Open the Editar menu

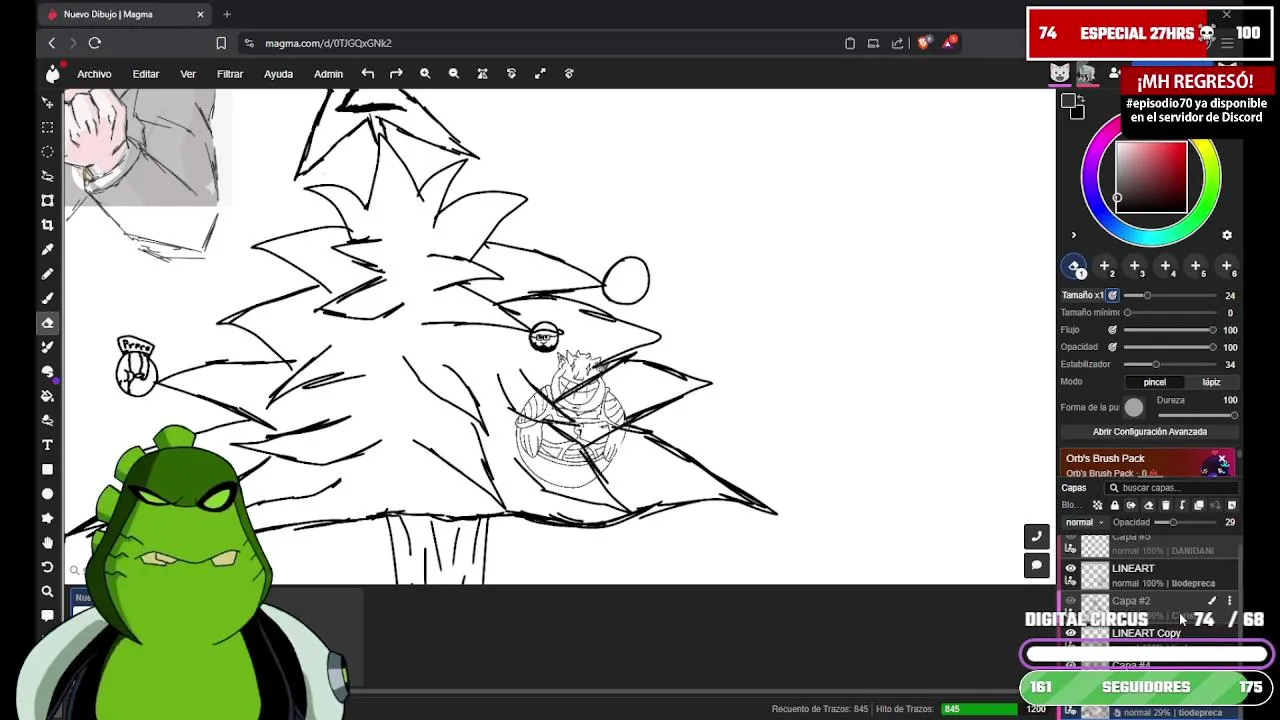[x=146, y=74]
